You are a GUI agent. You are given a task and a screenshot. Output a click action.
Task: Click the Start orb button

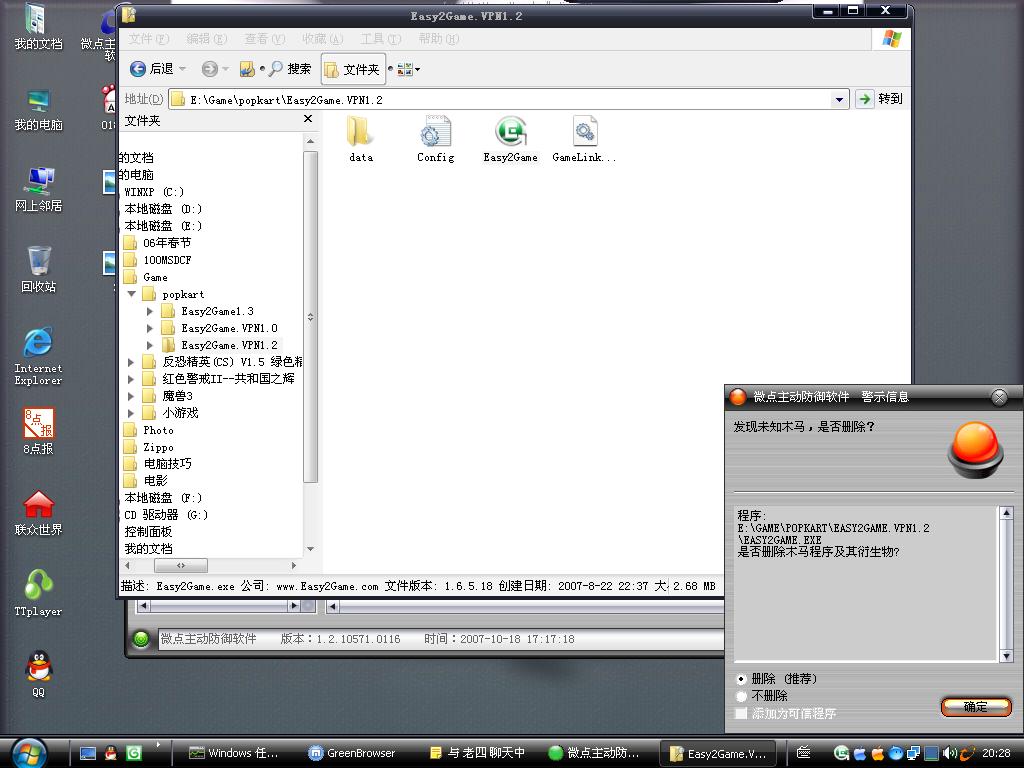click(x=28, y=752)
